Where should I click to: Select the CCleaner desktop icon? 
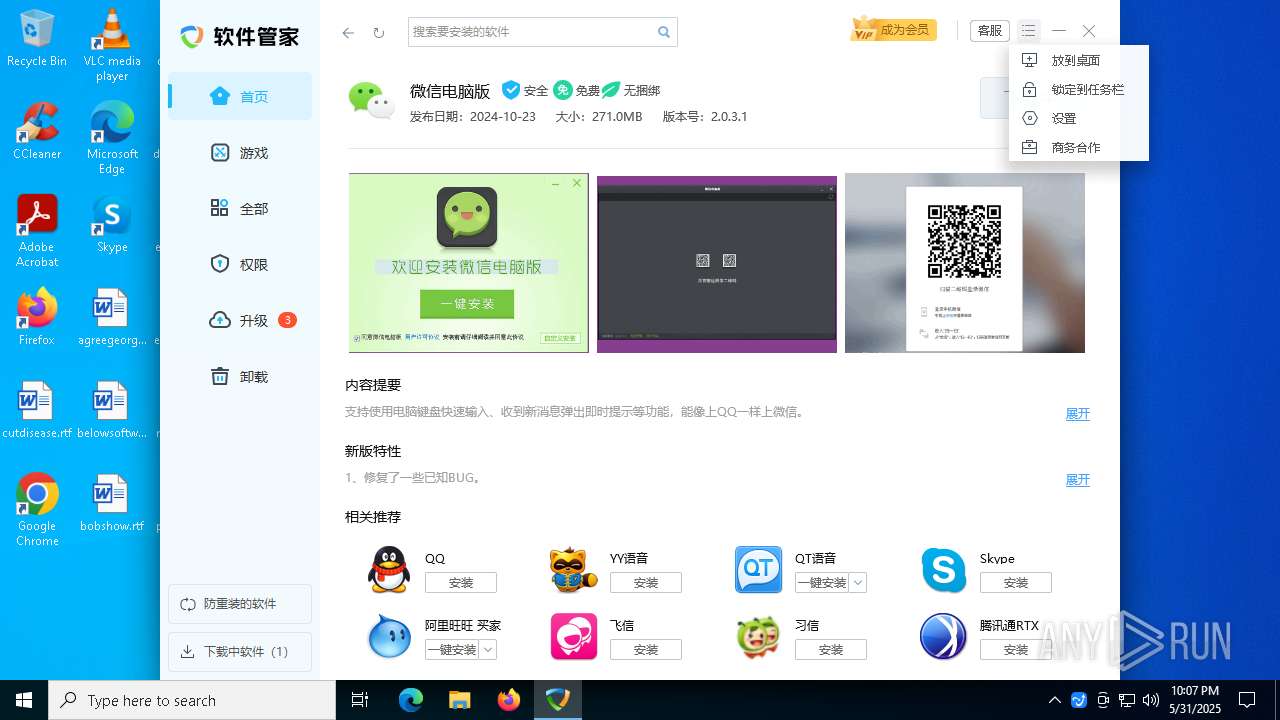coord(37,131)
